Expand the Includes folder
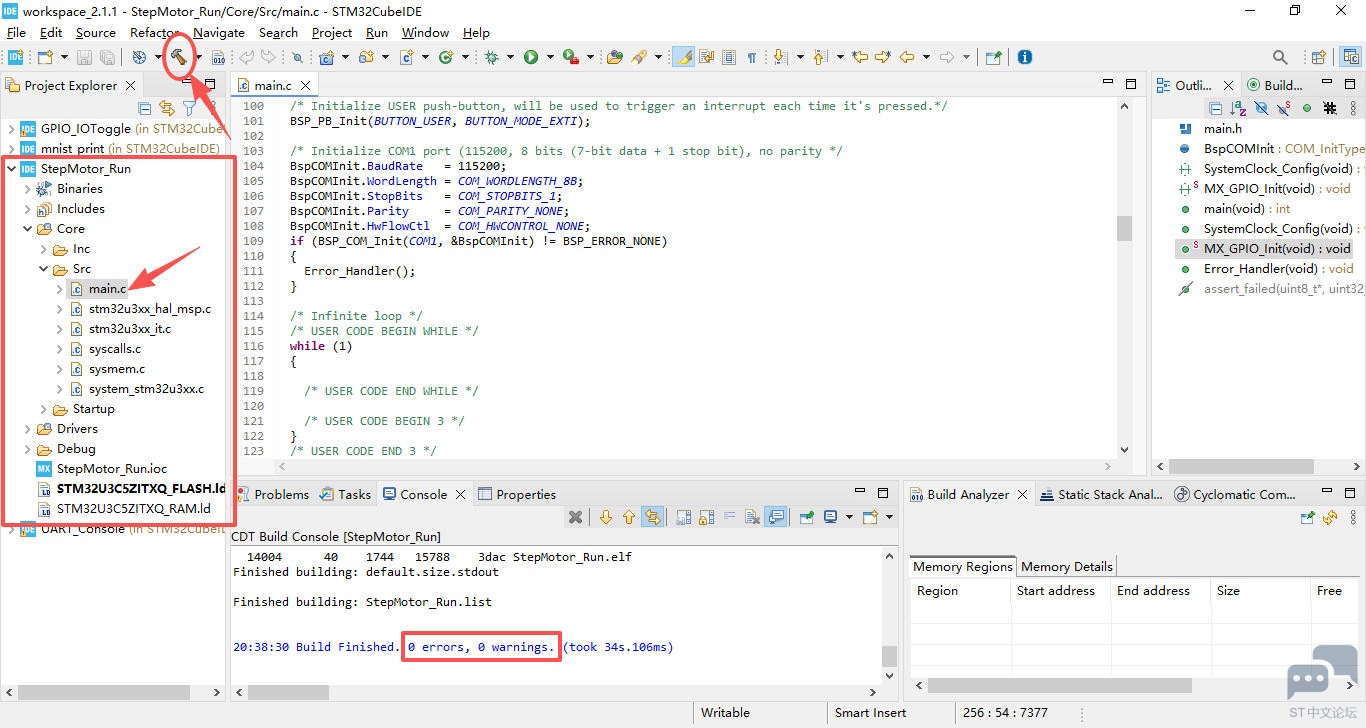1366x728 pixels. pos(27,208)
